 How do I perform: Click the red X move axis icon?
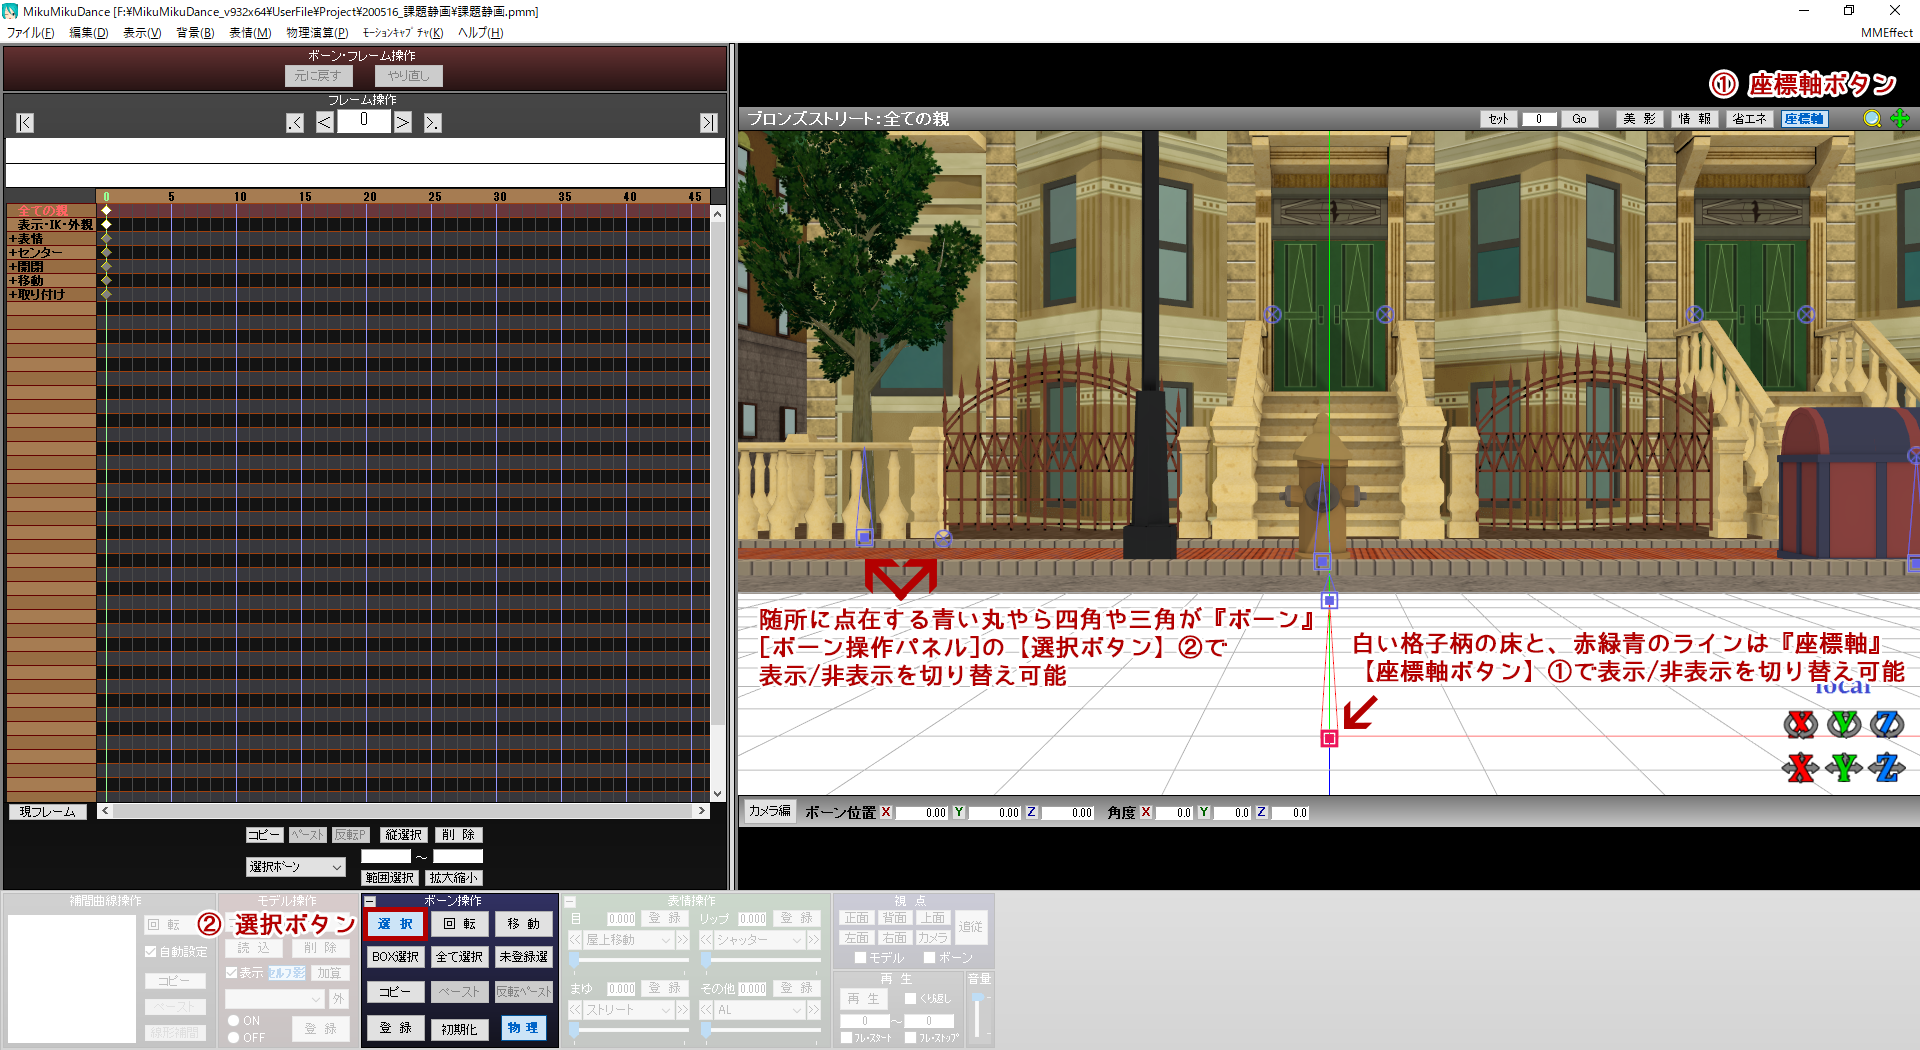(x=1800, y=768)
